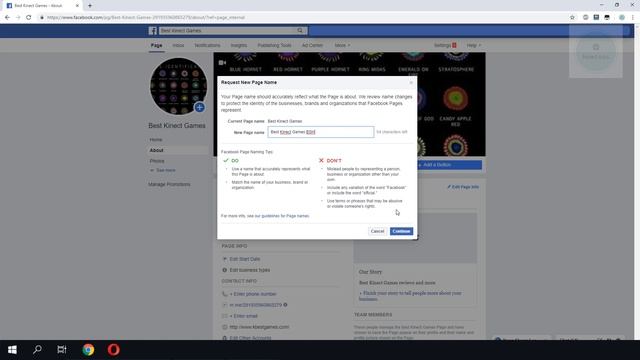The height and width of the screenshot is (360, 640).
Task: Click the browser Forward arrow
Action: (x=18, y=18)
